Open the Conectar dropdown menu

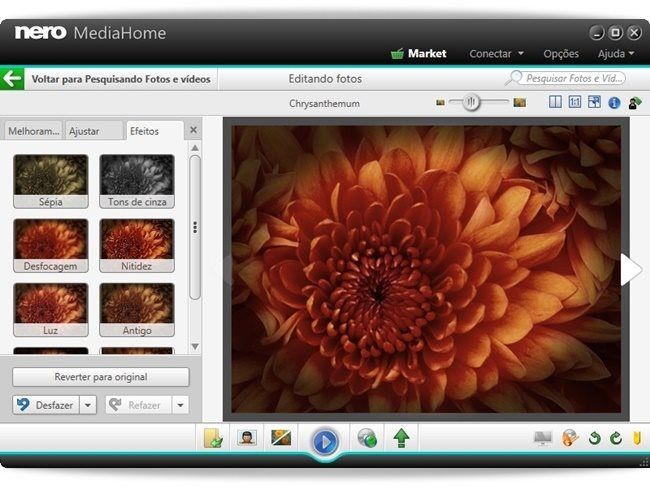(x=496, y=53)
